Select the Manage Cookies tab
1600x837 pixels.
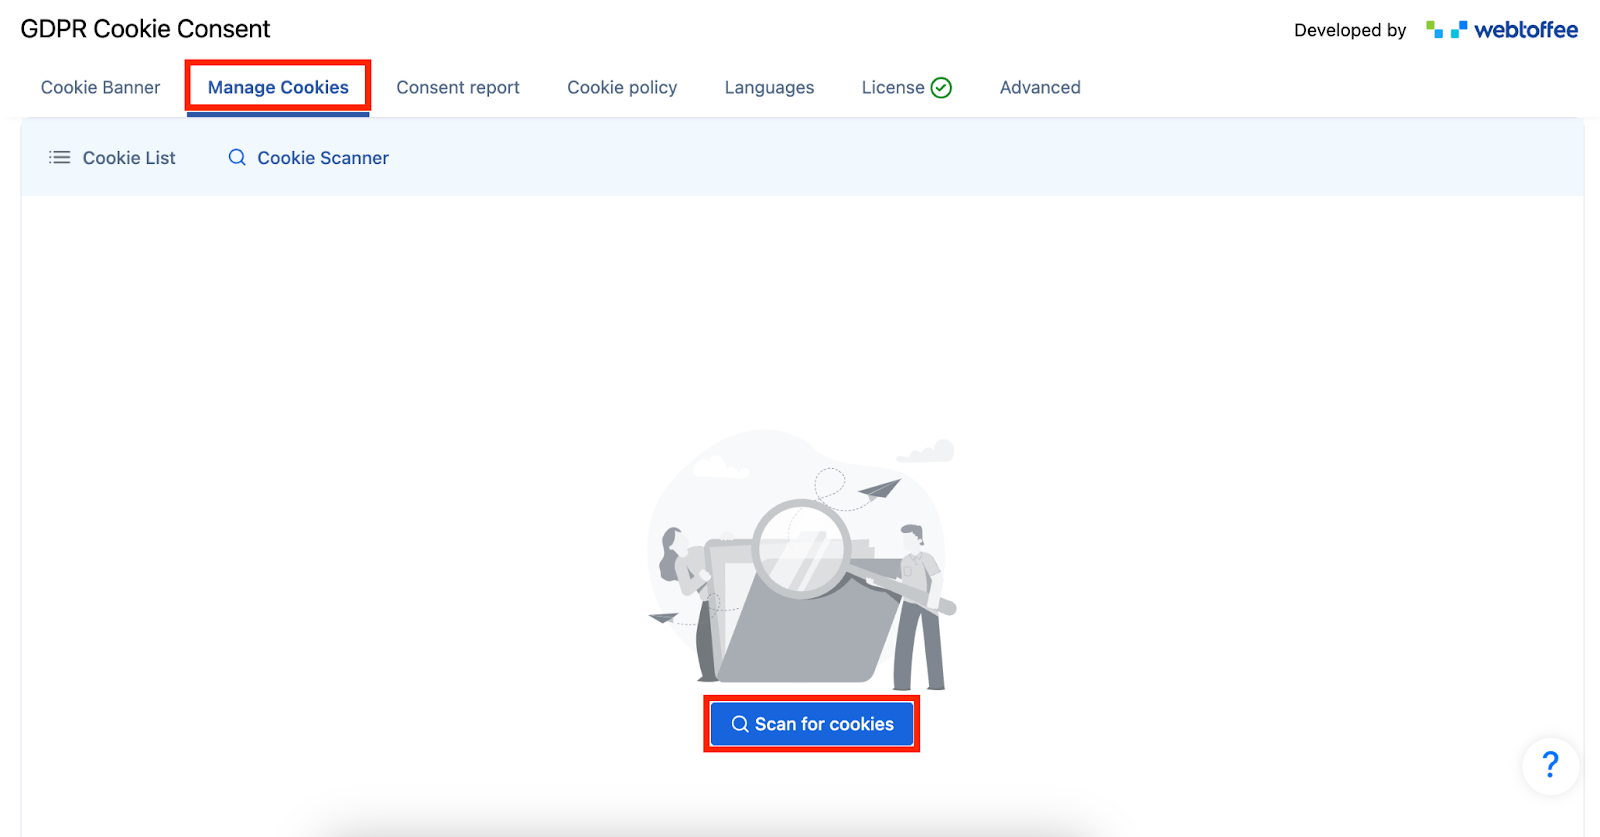coord(278,88)
